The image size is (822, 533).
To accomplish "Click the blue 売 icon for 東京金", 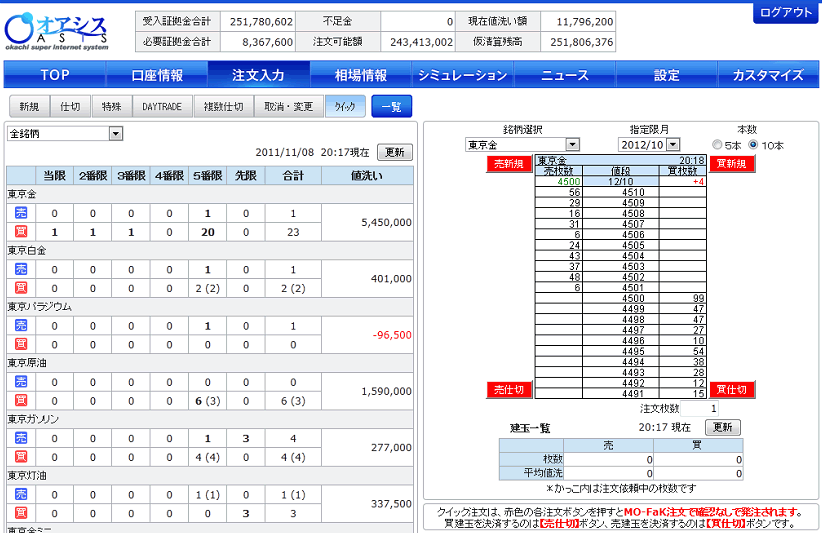I will pos(21,213).
